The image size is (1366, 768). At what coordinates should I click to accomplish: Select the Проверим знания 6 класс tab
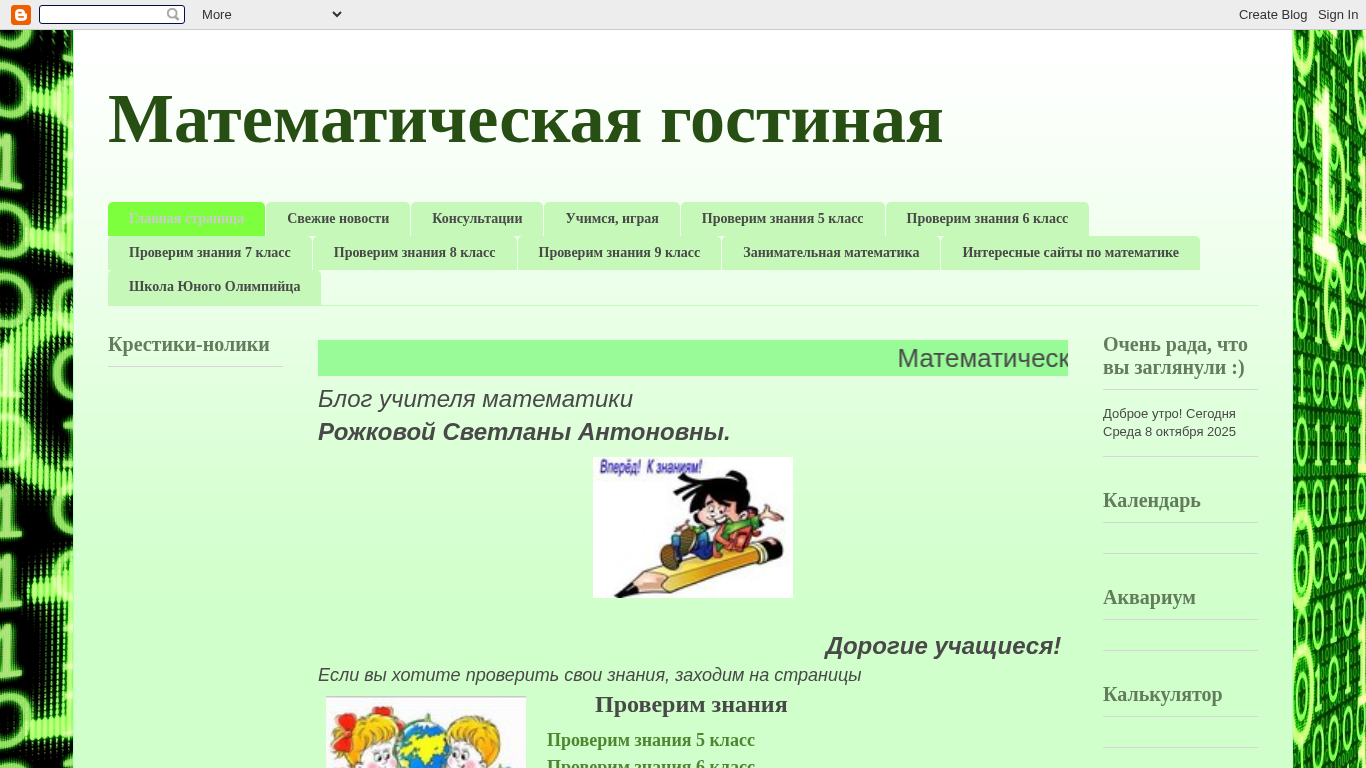(x=987, y=219)
